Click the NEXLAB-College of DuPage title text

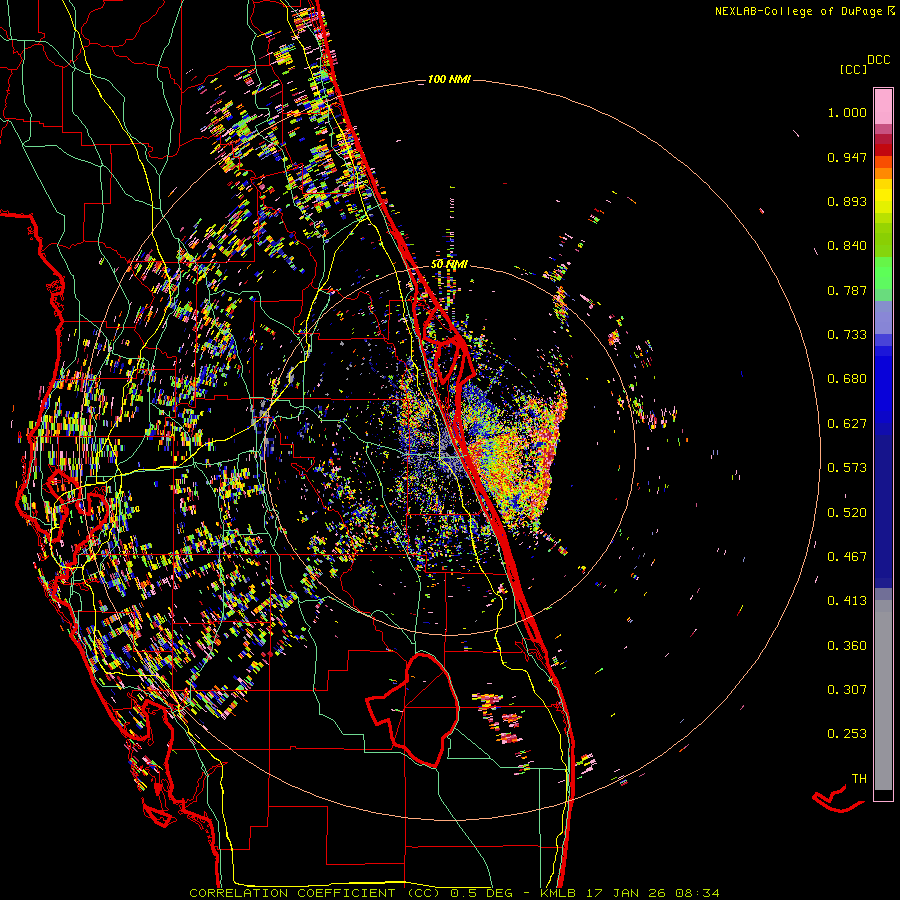pos(798,11)
